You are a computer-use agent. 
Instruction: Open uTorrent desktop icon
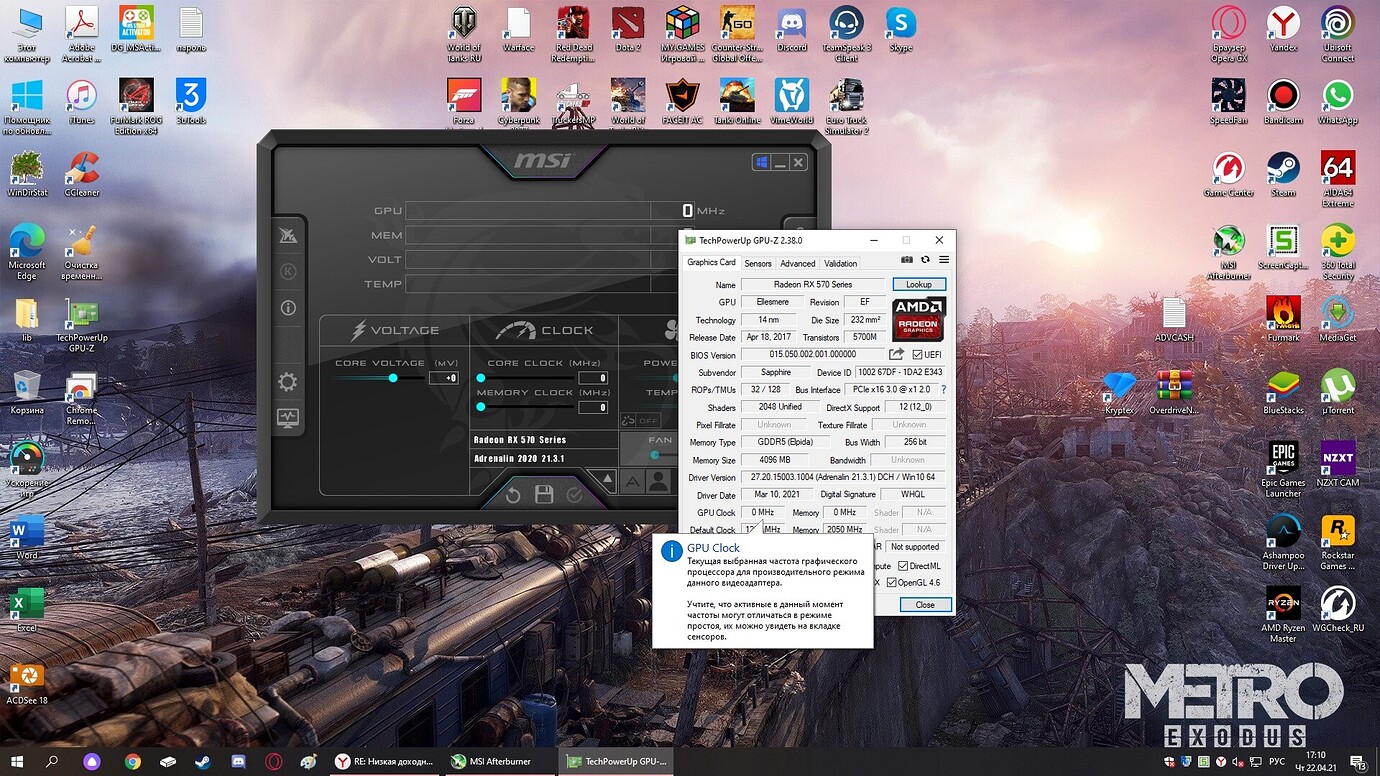(1338, 390)
